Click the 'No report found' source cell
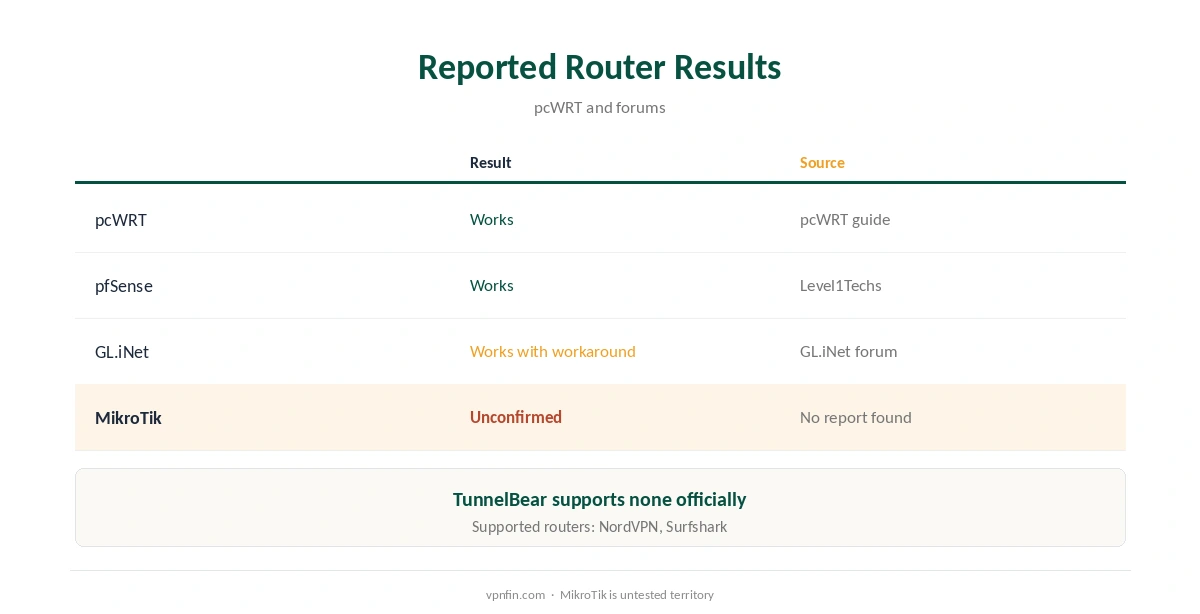 click(x=856, y=417)
